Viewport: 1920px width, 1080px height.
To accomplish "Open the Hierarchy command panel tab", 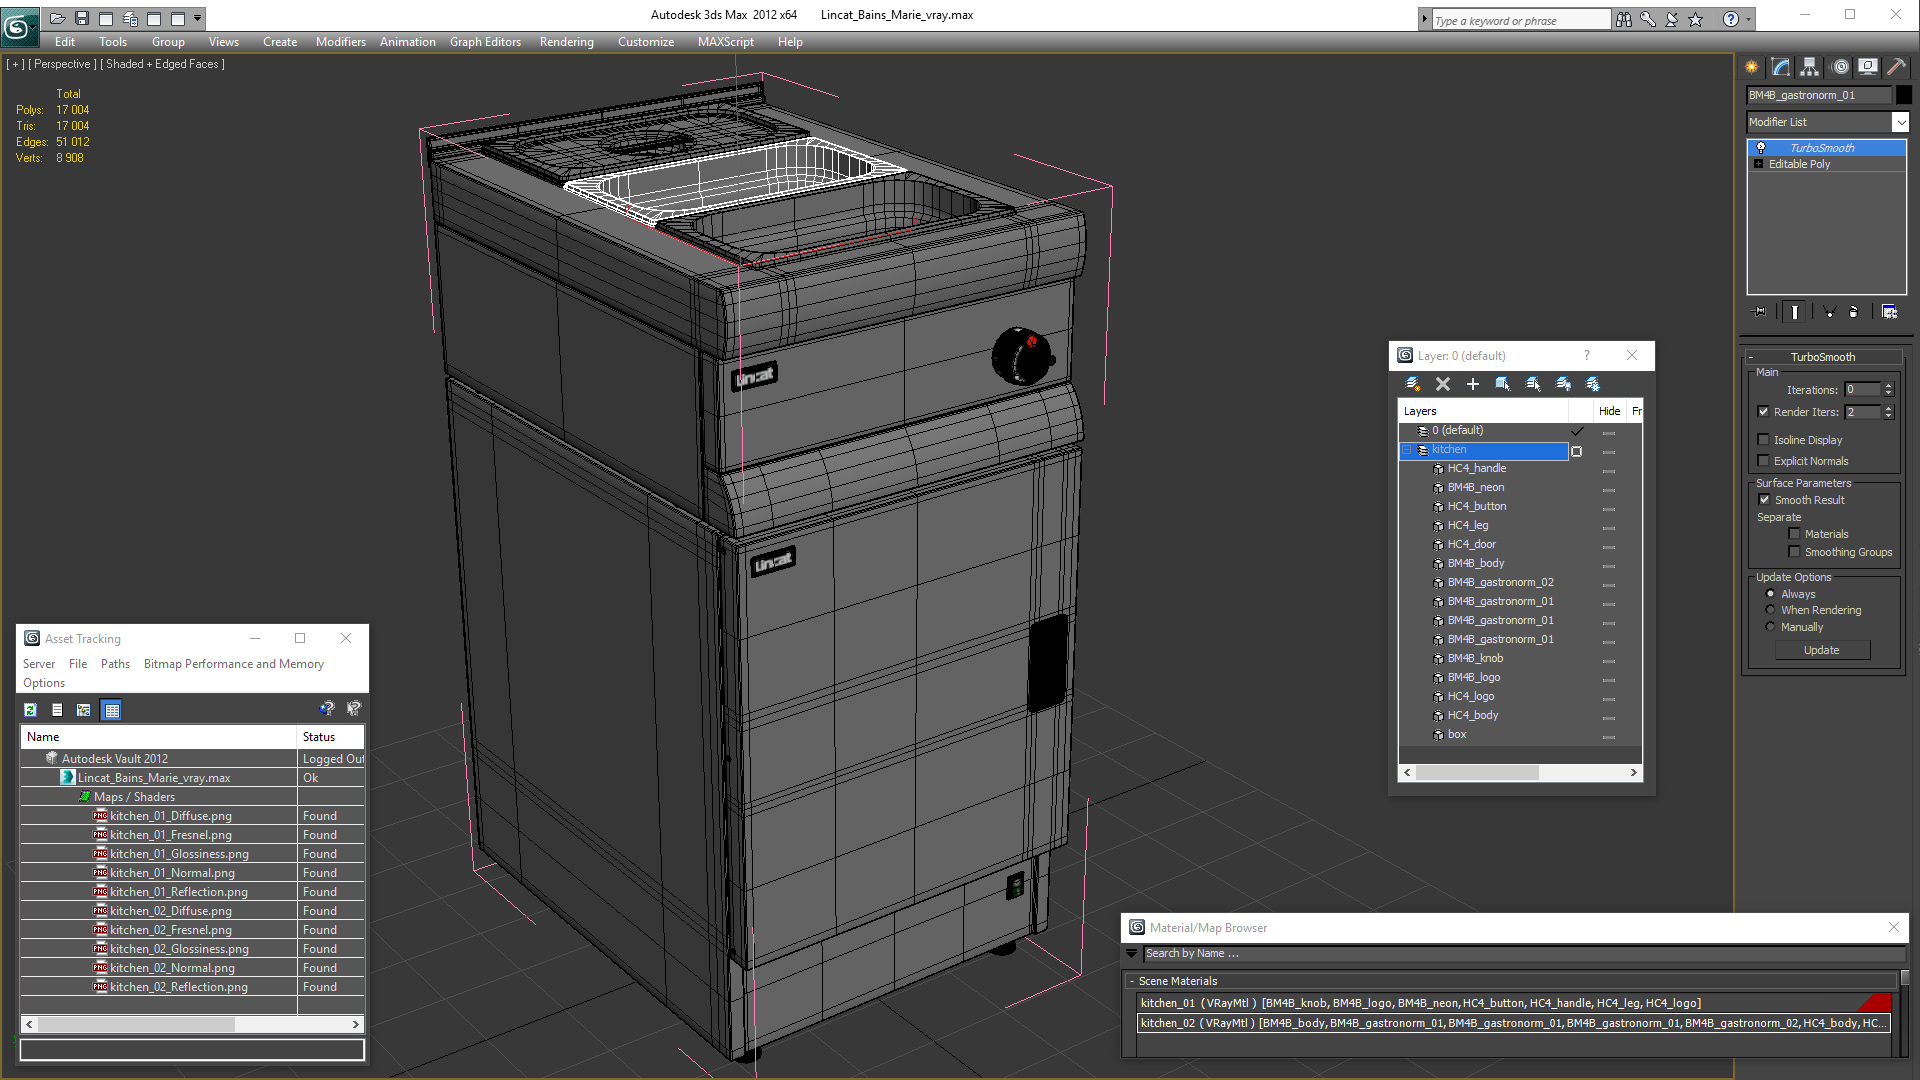I will (x=1810, y=67).
